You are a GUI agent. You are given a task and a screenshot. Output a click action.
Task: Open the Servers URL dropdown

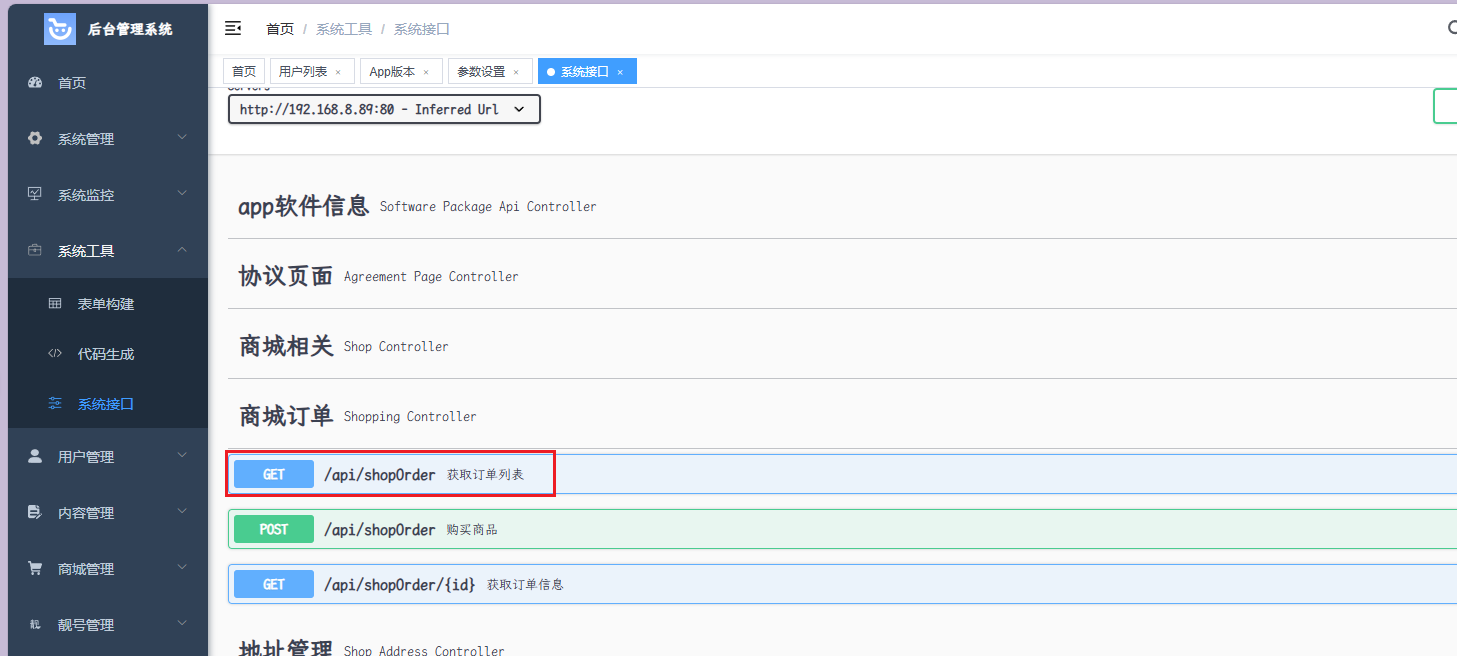coord(384,109)
